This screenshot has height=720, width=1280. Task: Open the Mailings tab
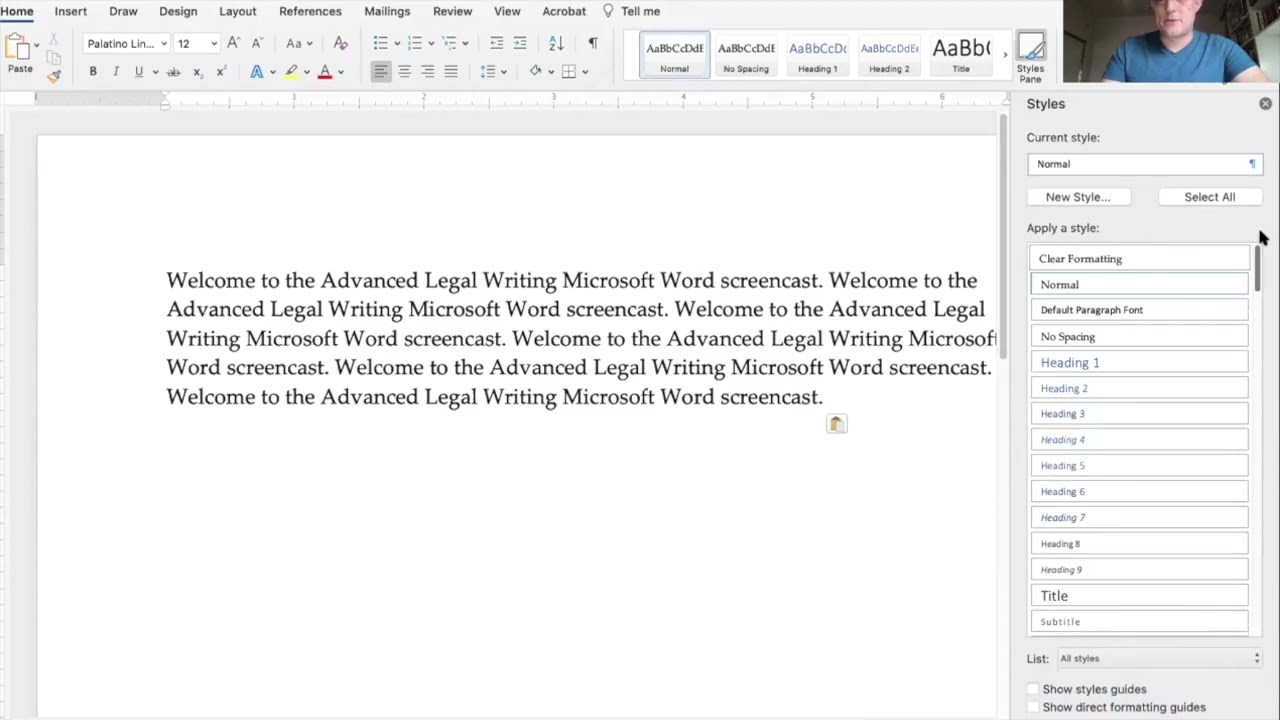[x=387, y=11]
